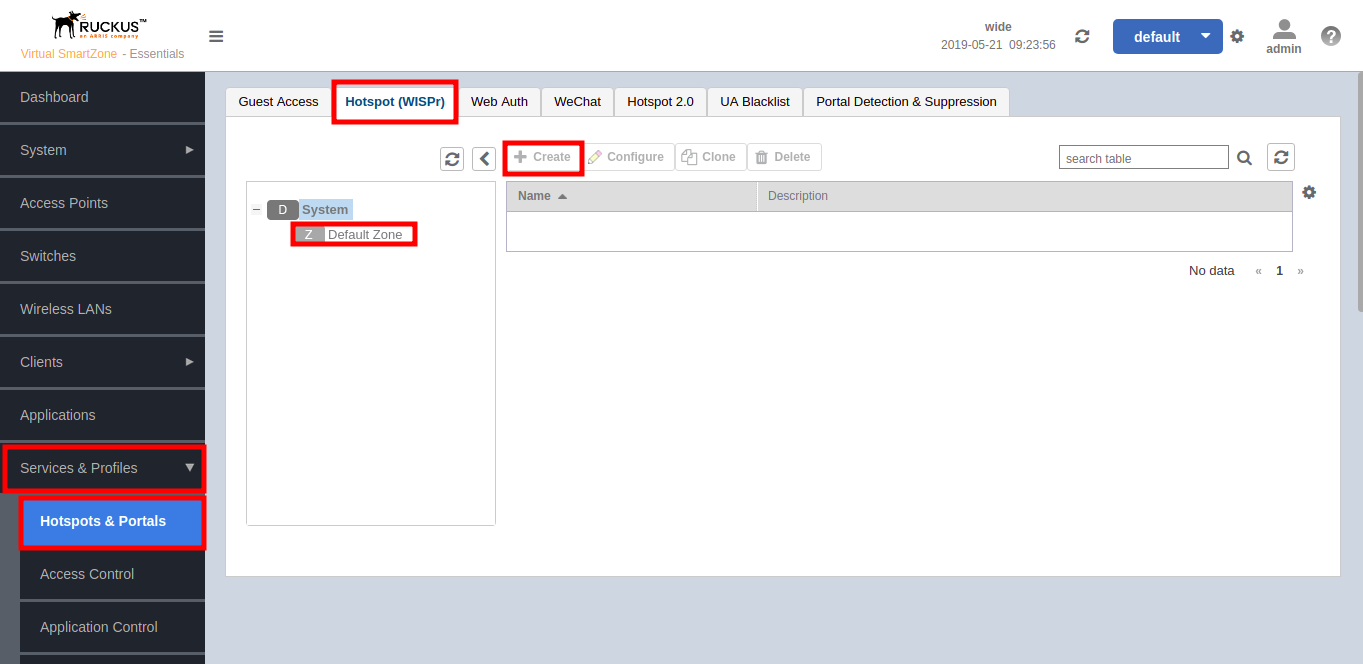Refresh the page via header refresh icon
This screenshot has height=664, width=1363.
click(1082, 36)
